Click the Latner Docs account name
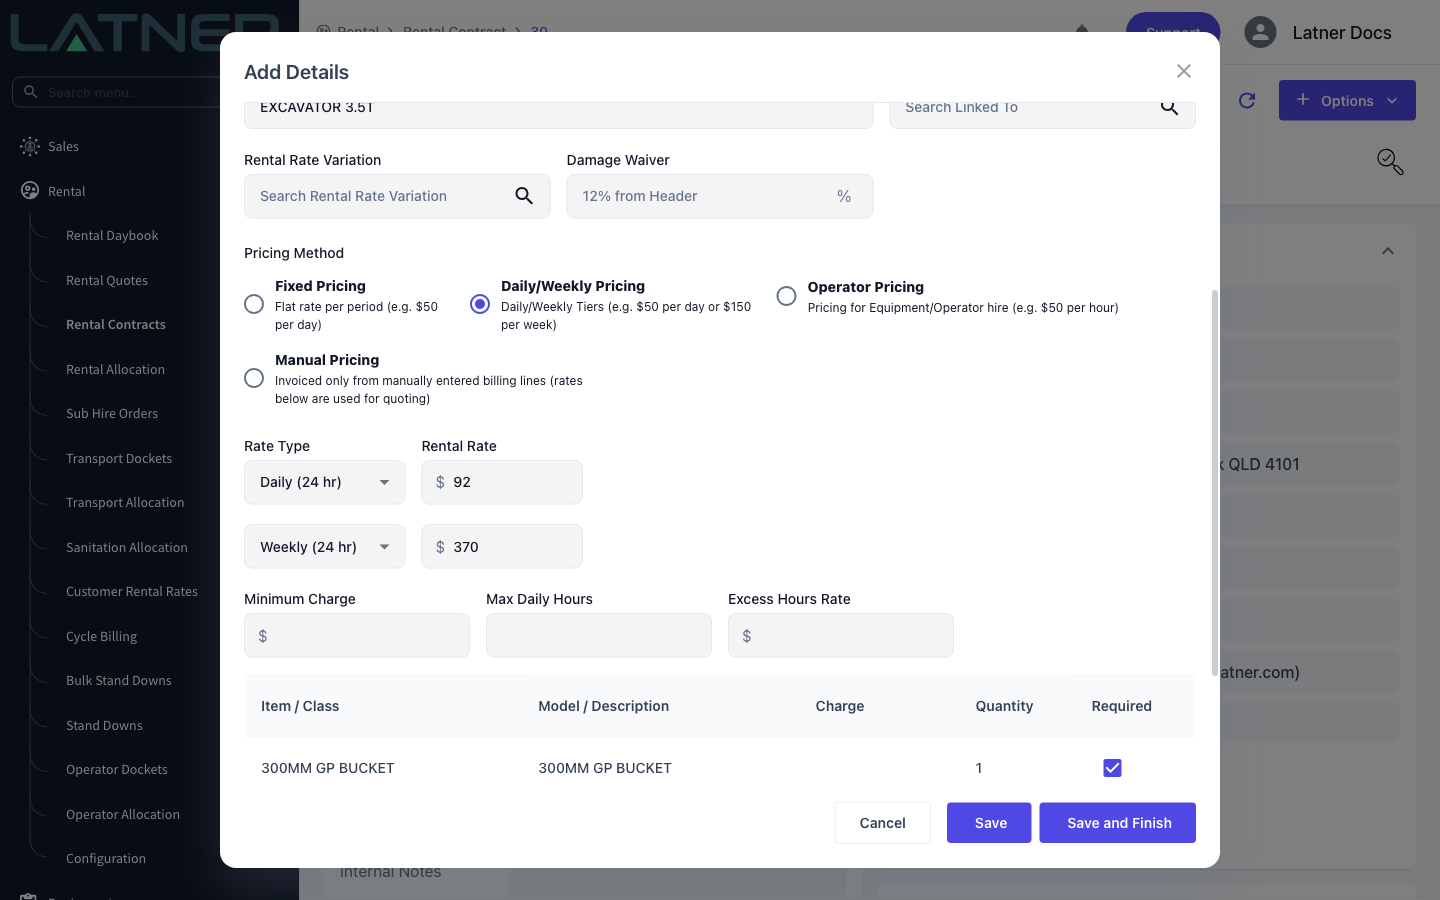 (x=1342, y=33)
